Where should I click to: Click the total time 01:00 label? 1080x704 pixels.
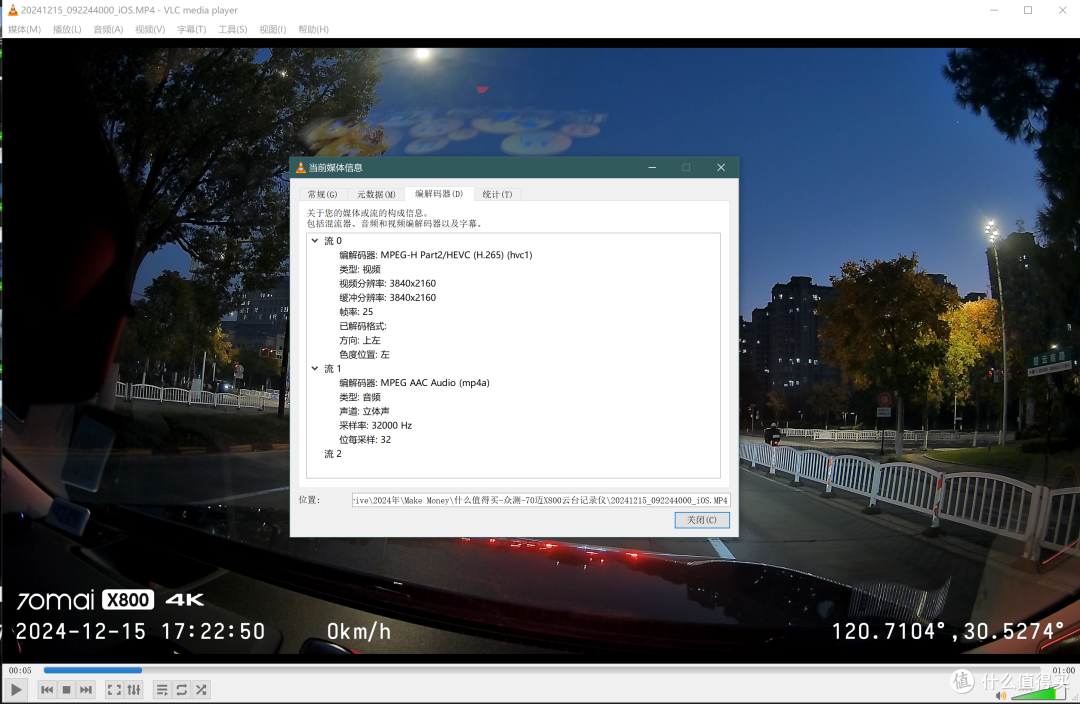coord(1063,670)
